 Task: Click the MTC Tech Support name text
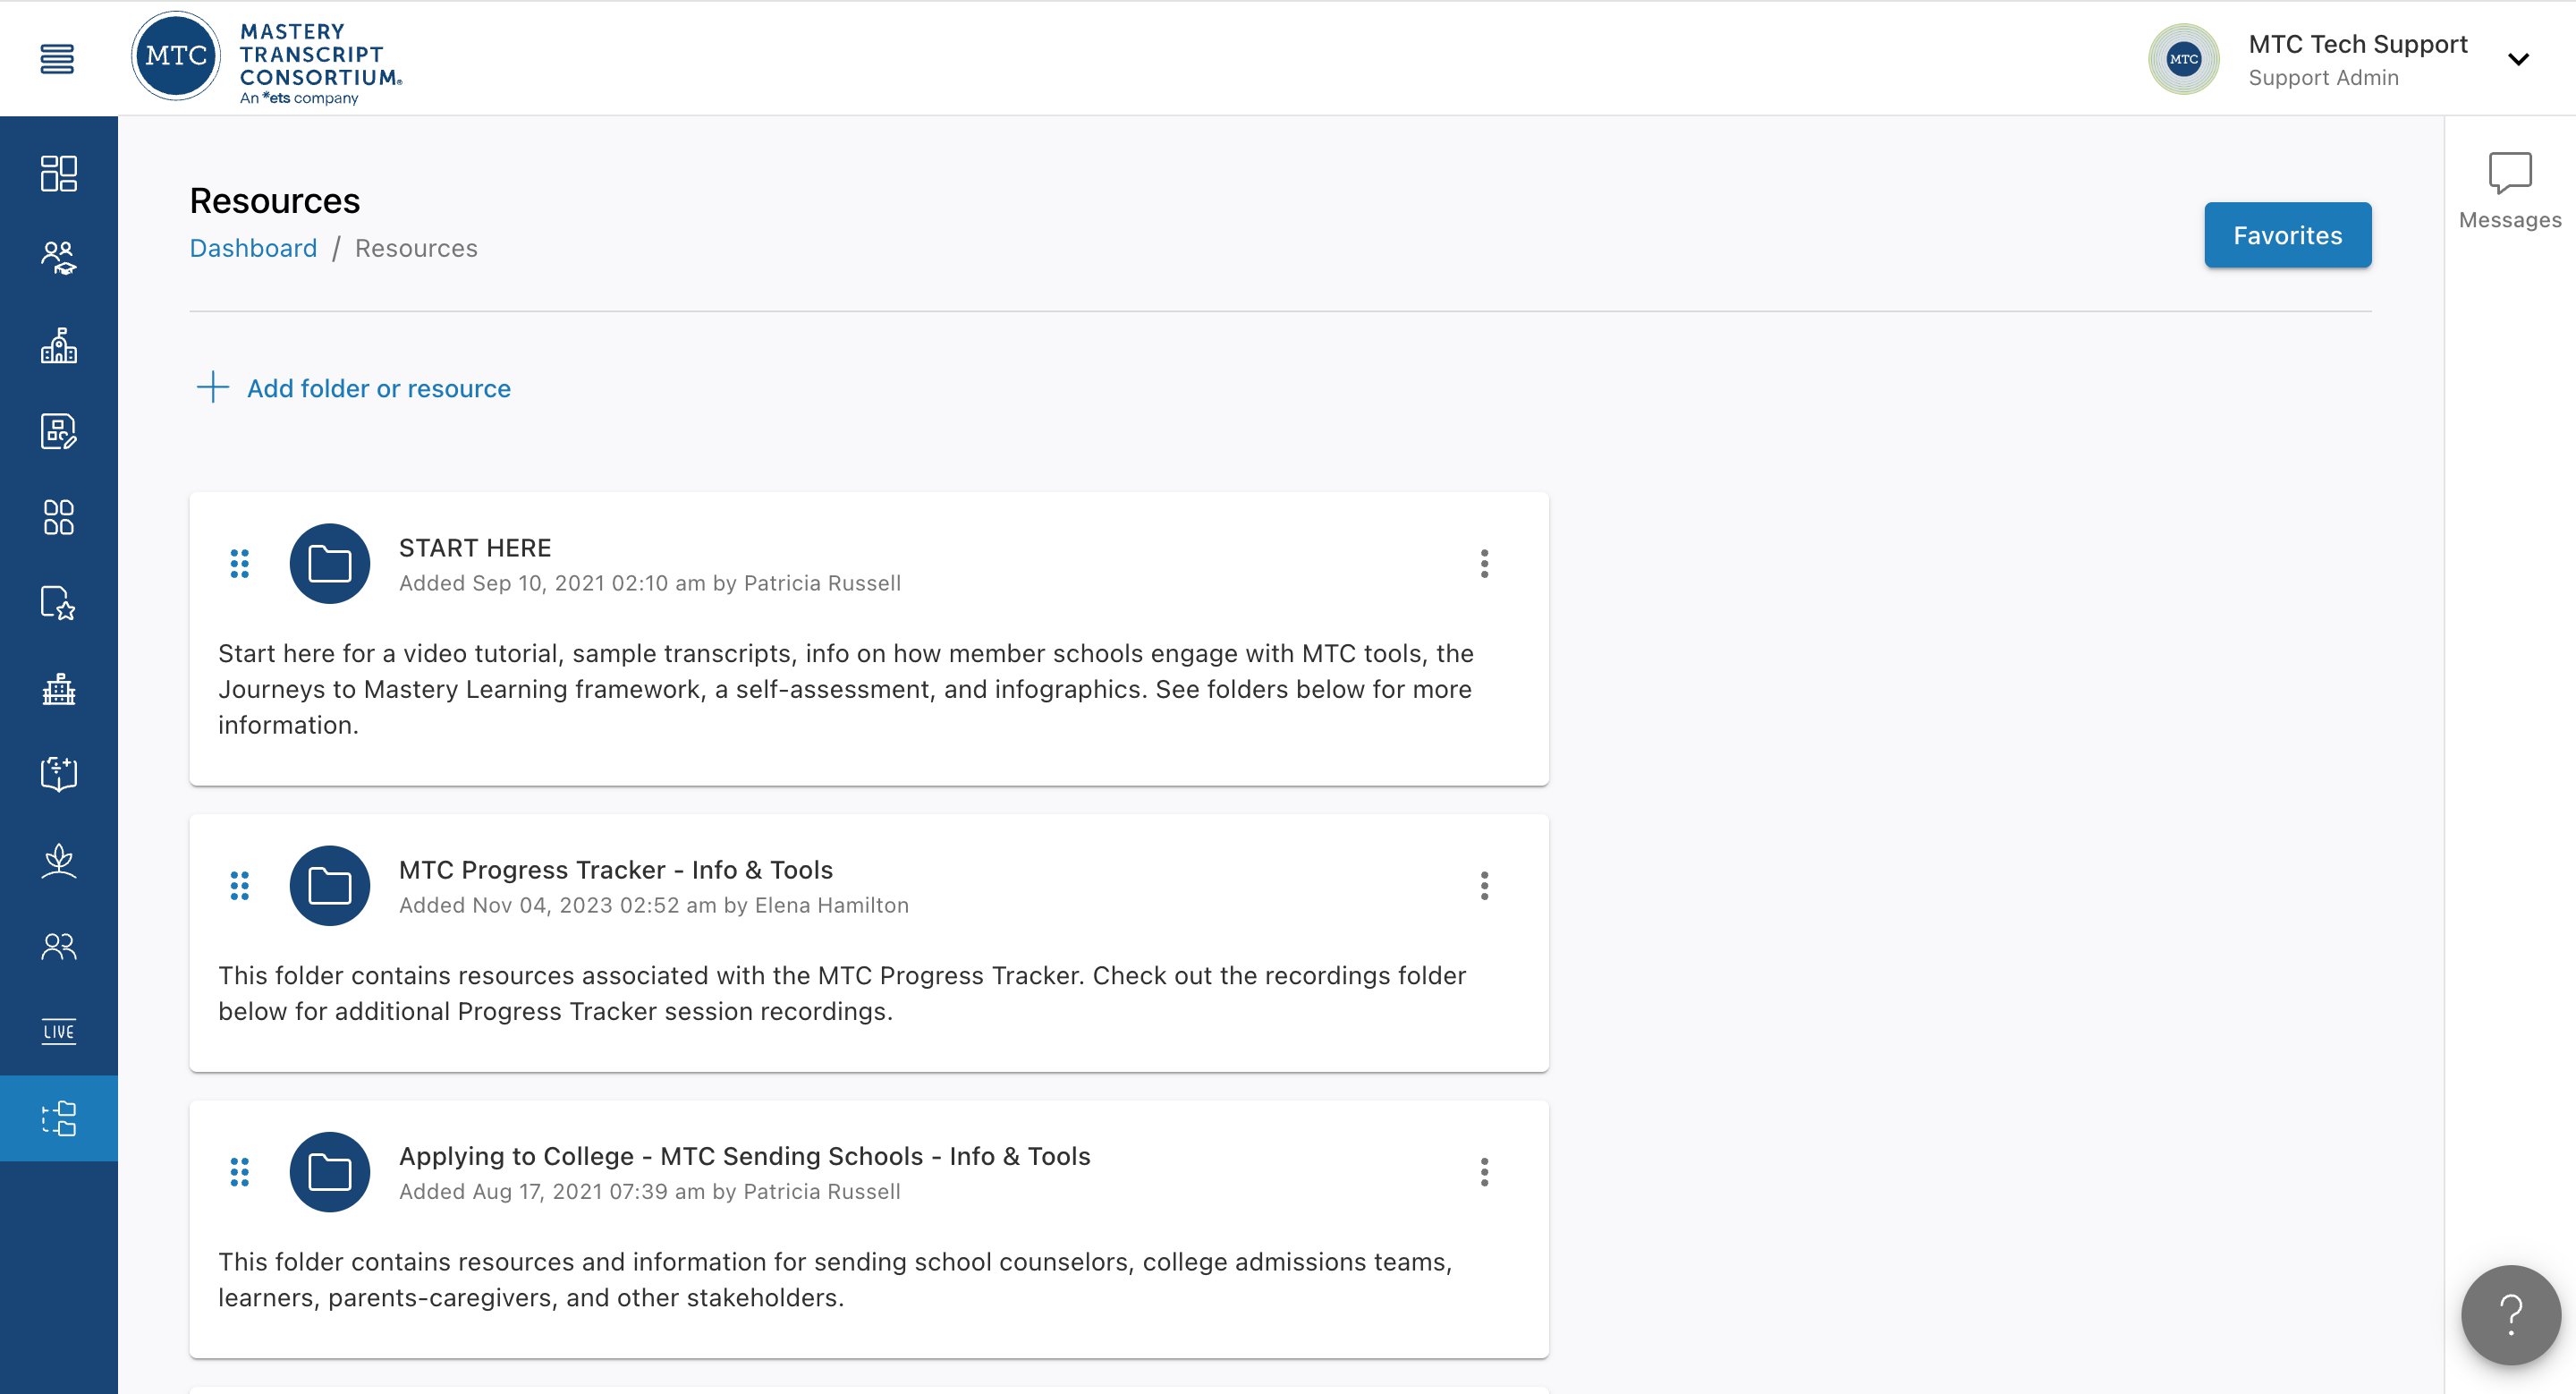tap(2358, 44)
